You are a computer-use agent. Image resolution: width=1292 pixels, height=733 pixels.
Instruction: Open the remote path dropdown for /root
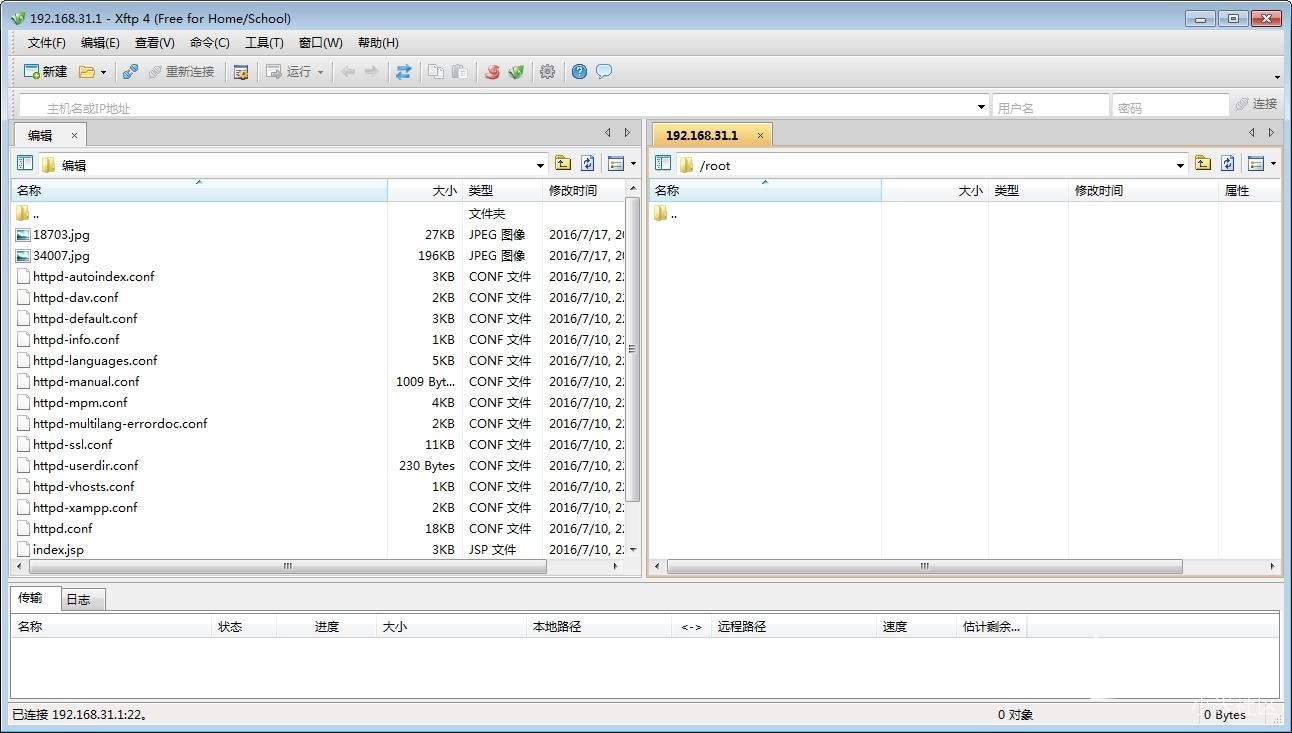[1180, 164]
